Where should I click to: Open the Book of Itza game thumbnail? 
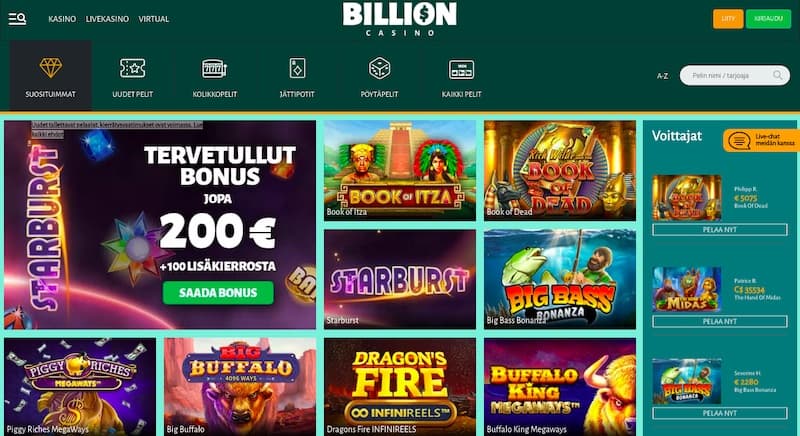[400, 170]
